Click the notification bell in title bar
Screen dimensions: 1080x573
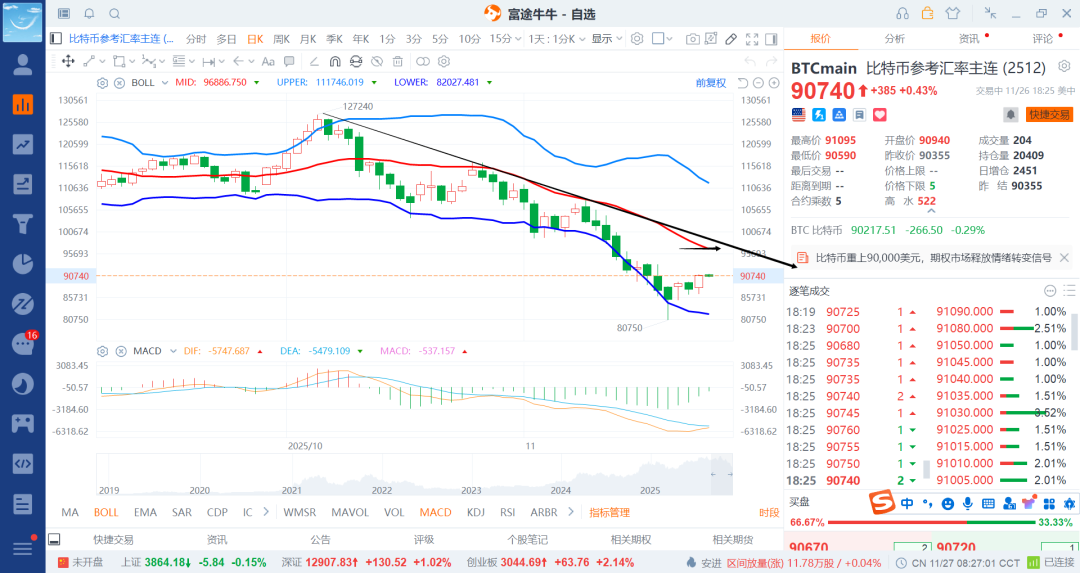click(90, 14)
